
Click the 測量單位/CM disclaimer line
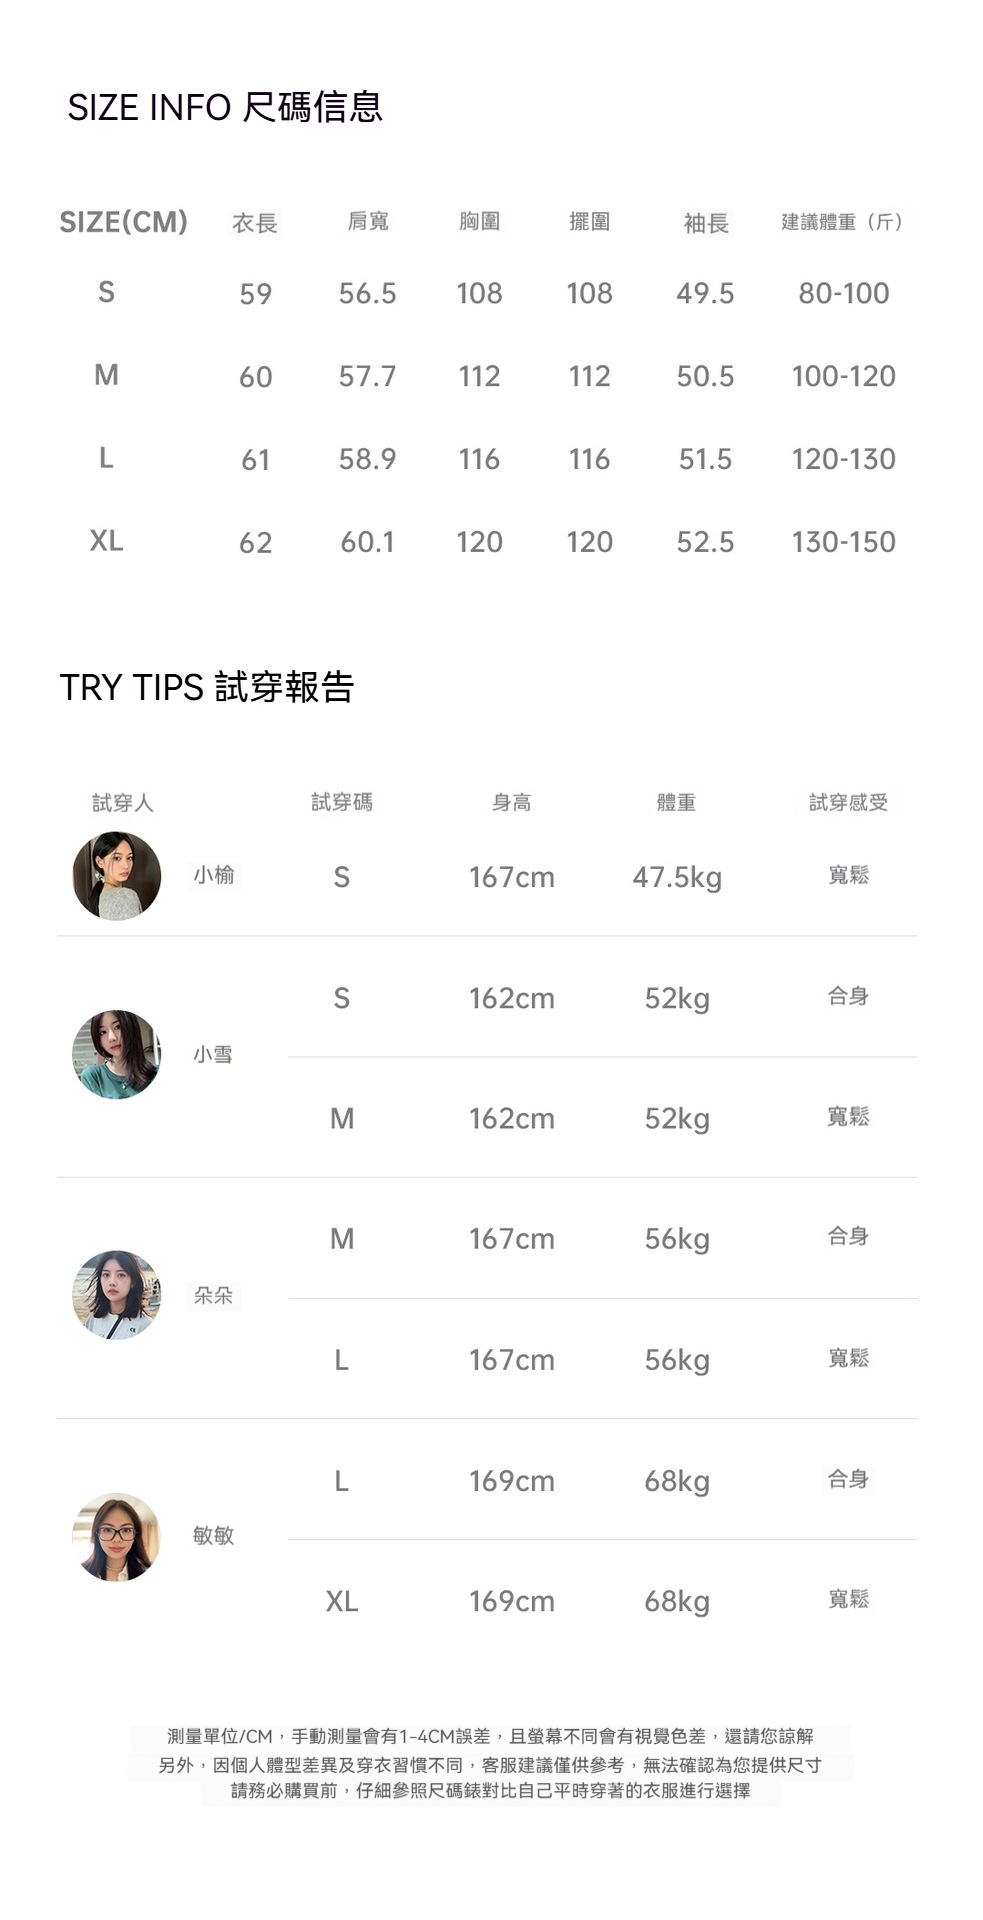click(490, 1736)
